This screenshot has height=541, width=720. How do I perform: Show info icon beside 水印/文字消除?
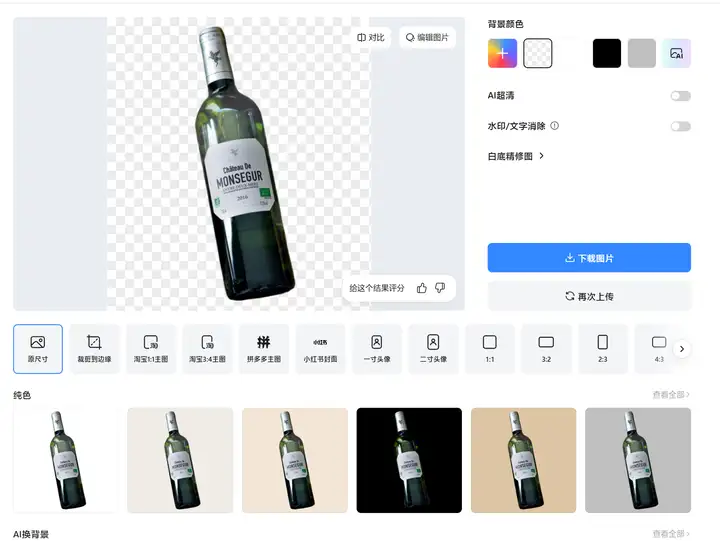pos(555,125)
